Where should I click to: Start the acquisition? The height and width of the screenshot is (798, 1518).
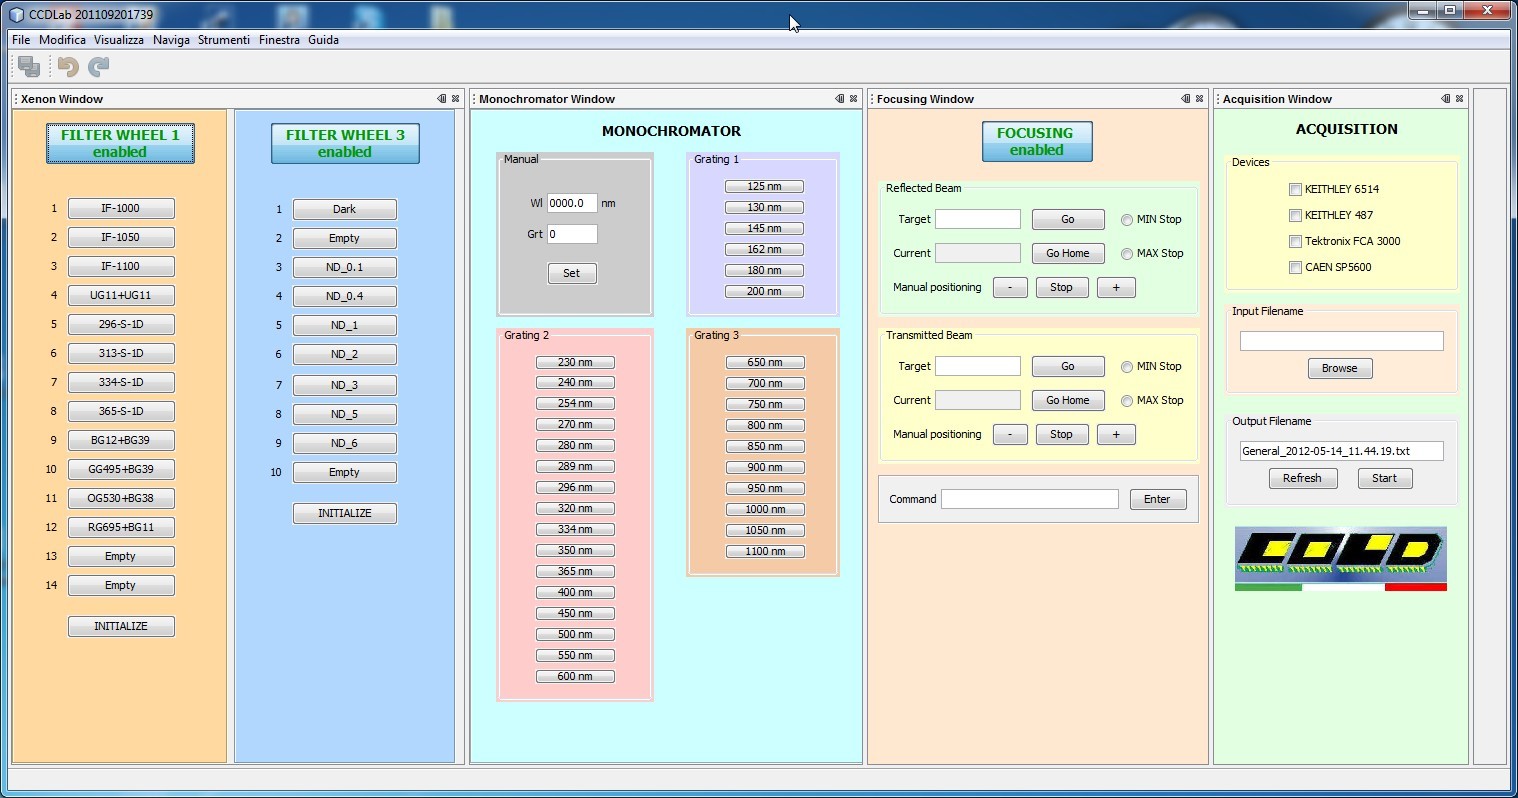click(1385, 478)
